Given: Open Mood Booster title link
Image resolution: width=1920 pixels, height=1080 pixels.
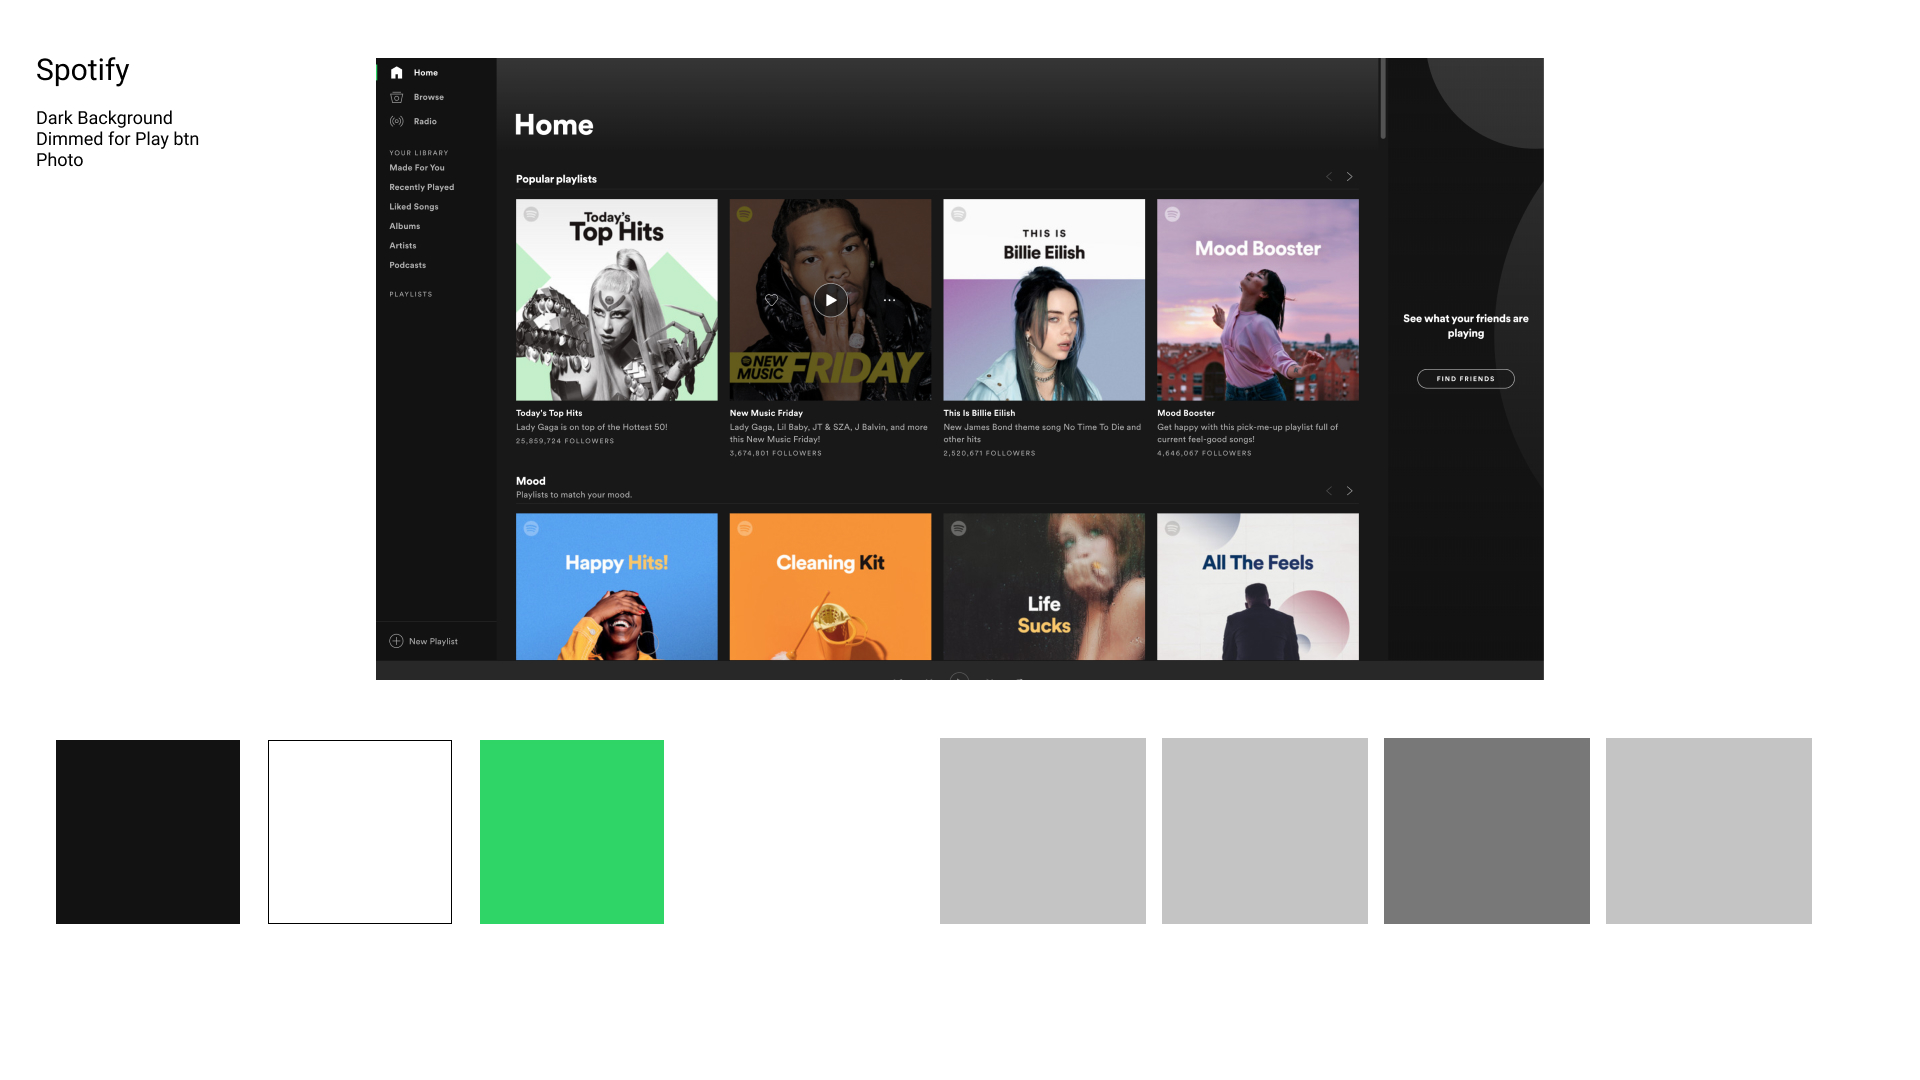Looking at the screenshot, I should coord(1186,413).
